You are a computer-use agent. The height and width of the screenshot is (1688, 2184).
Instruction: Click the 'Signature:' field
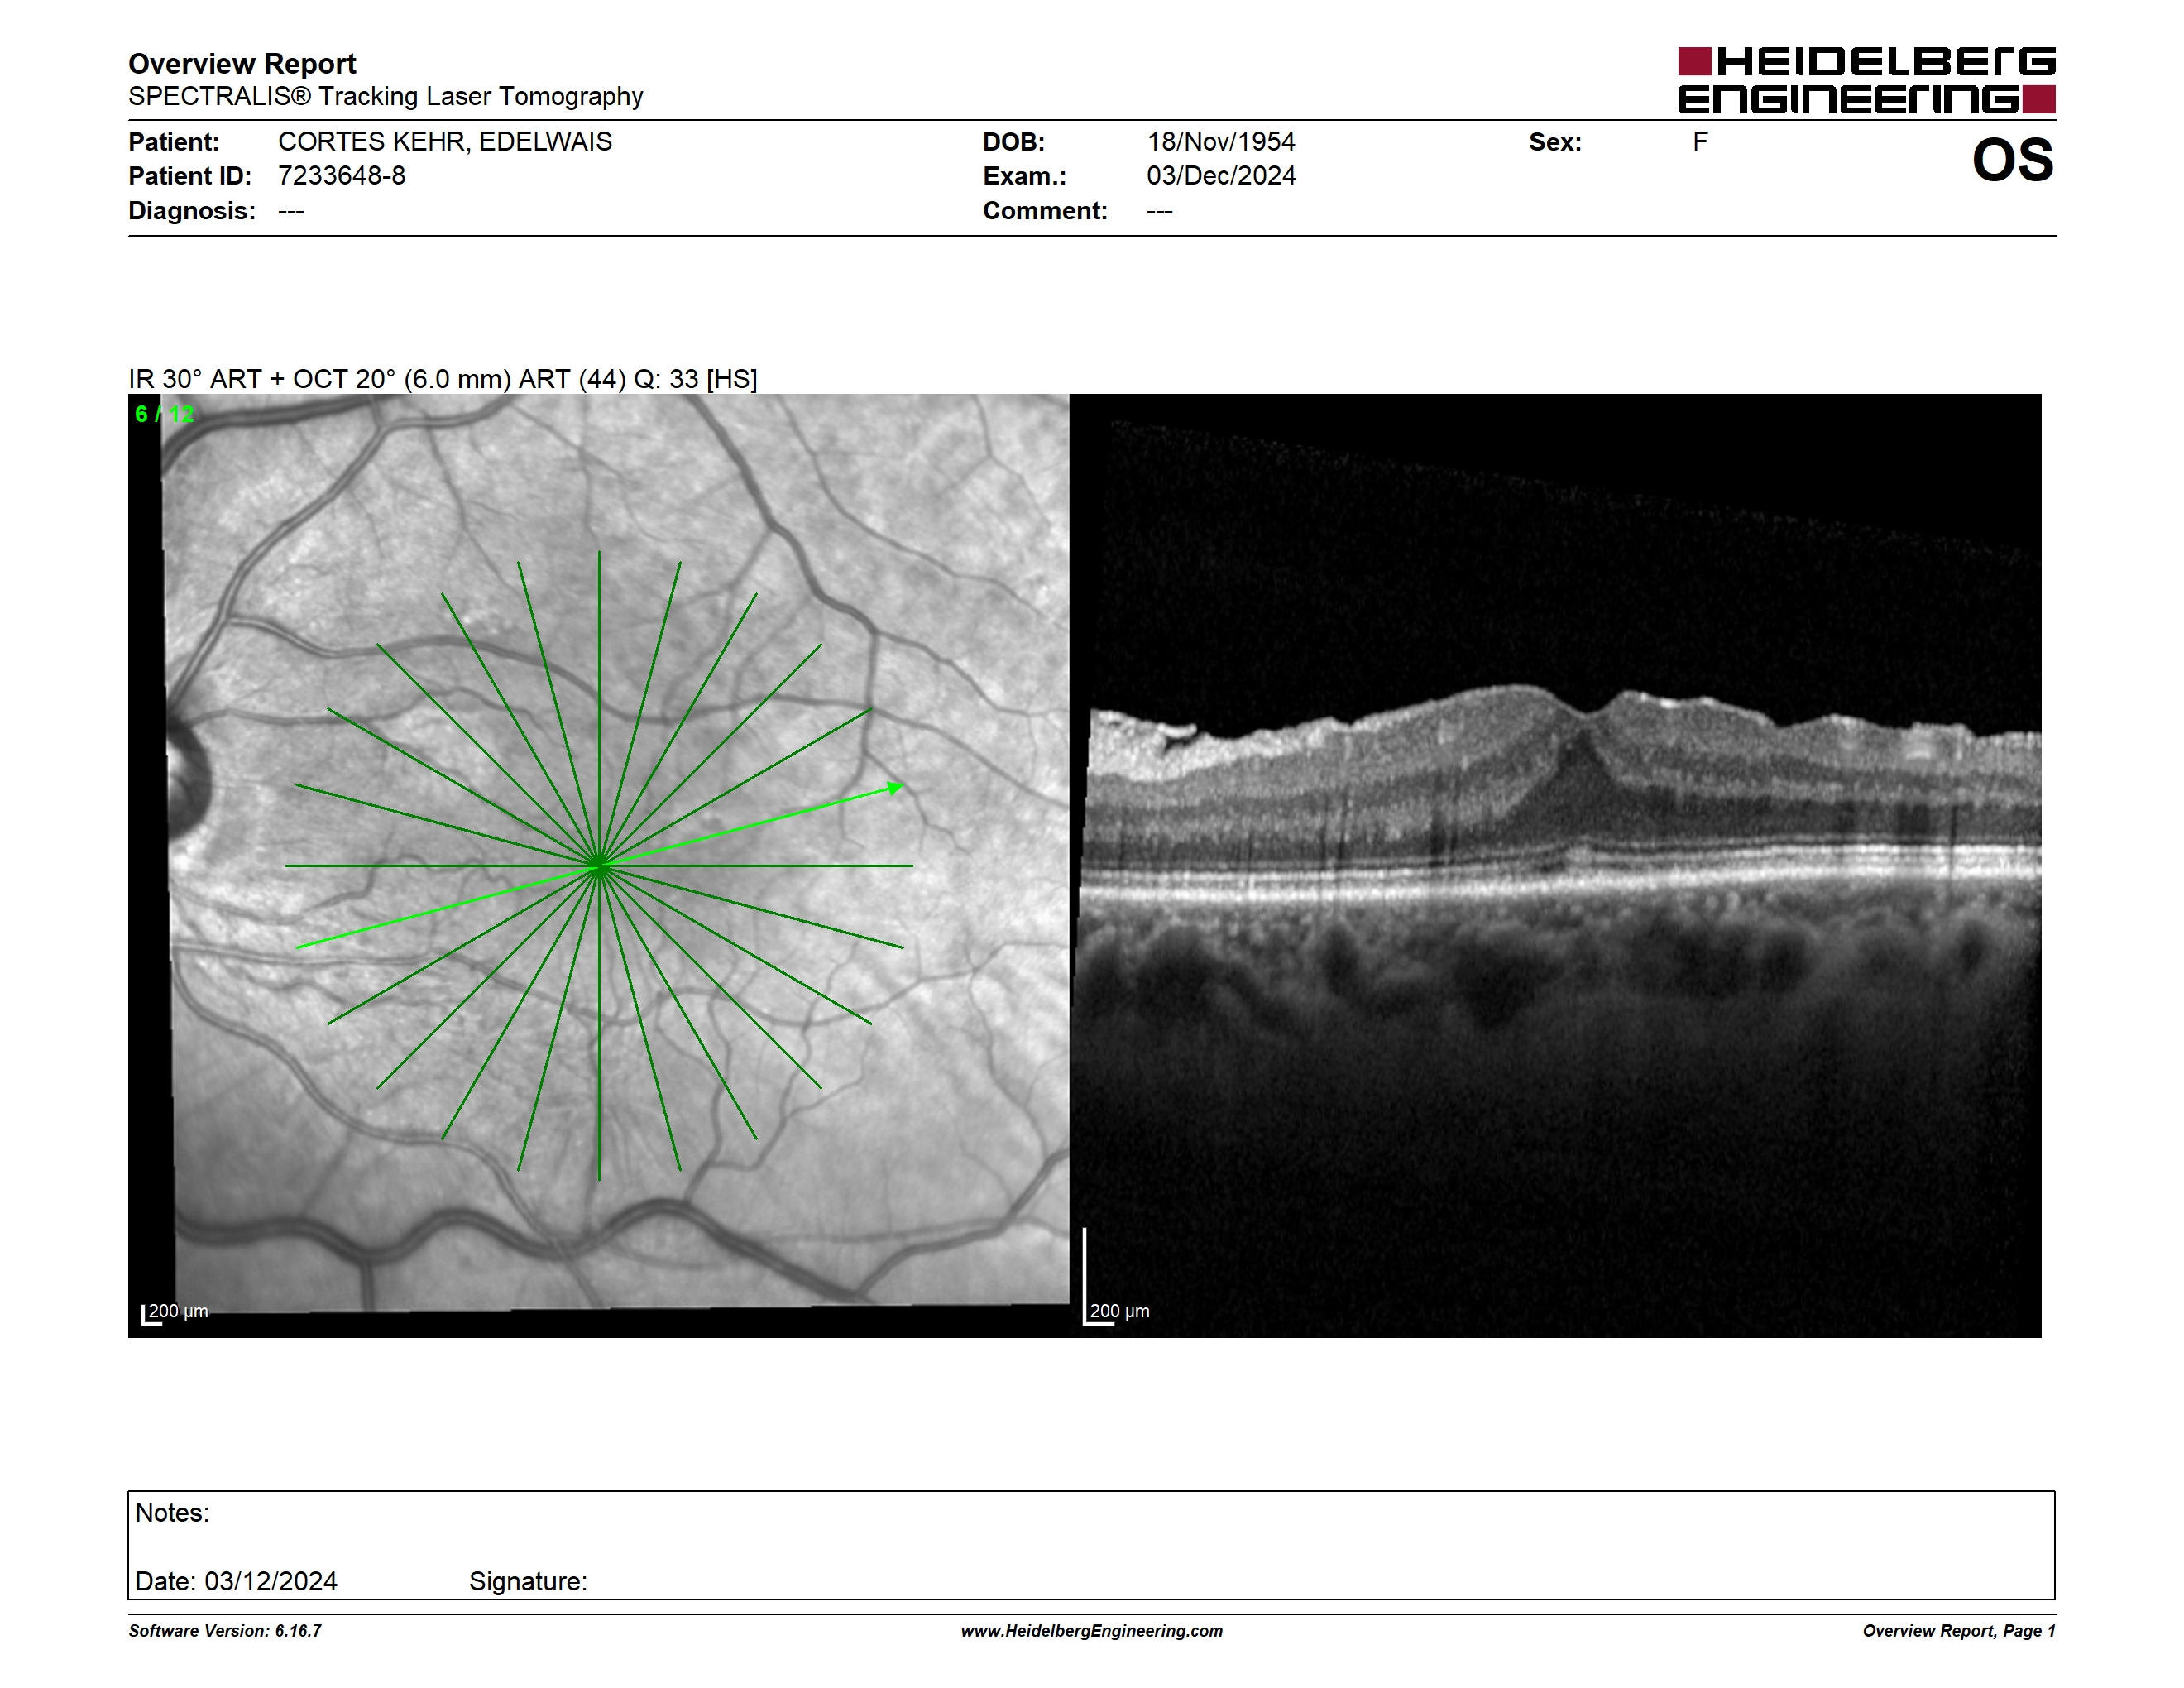click(528, 1581)
